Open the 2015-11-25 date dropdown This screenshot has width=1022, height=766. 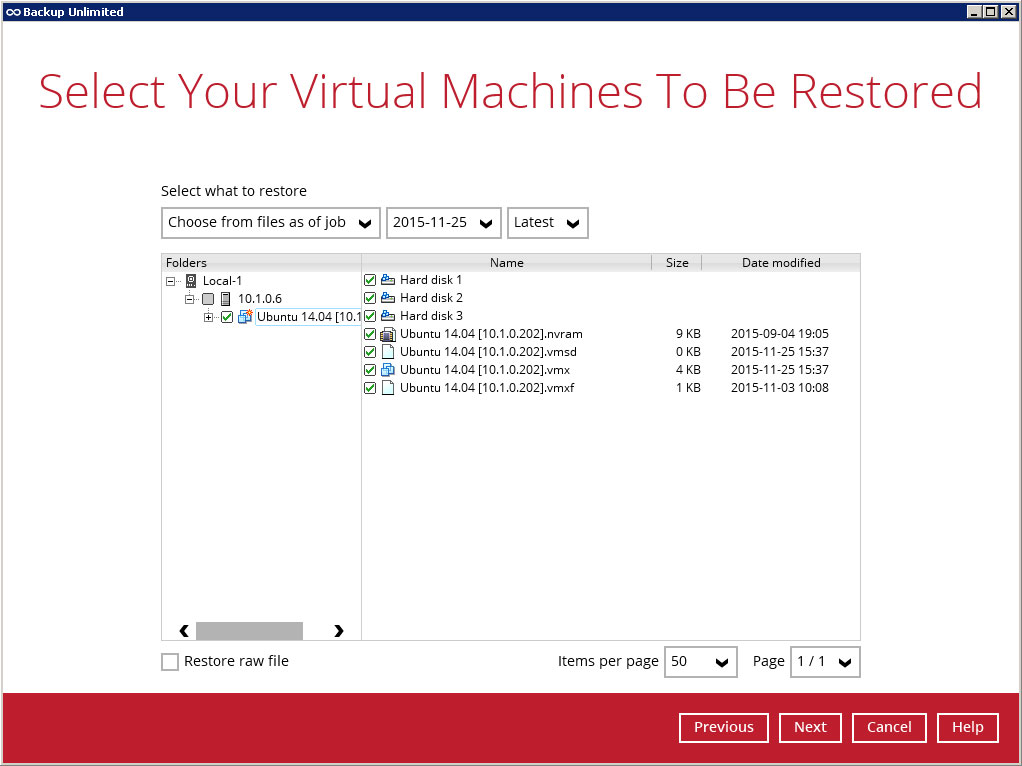point(444,223)
